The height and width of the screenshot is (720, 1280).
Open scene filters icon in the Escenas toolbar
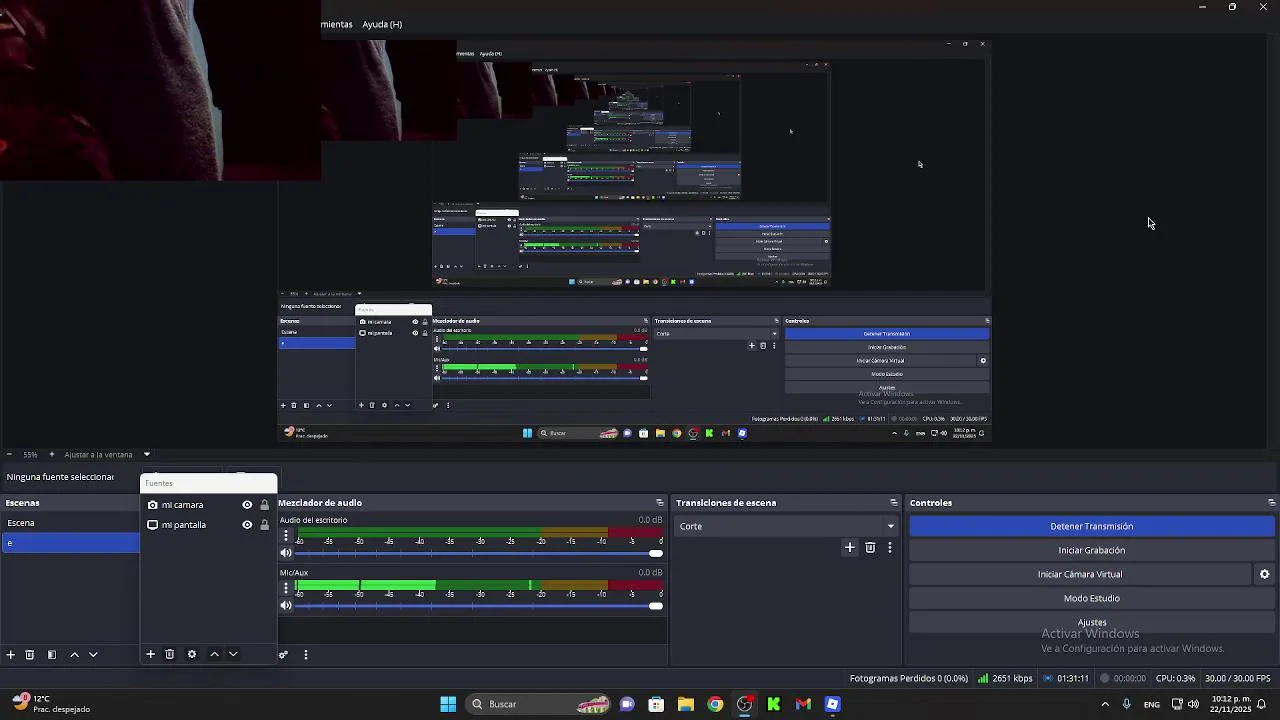point(52,654)
